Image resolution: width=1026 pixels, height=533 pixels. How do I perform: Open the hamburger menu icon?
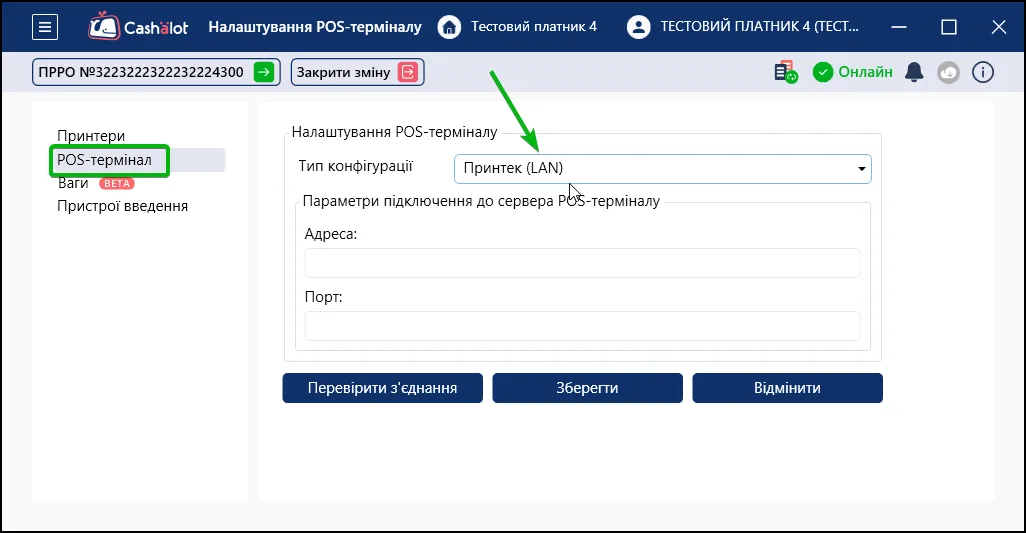click(44, 27)
